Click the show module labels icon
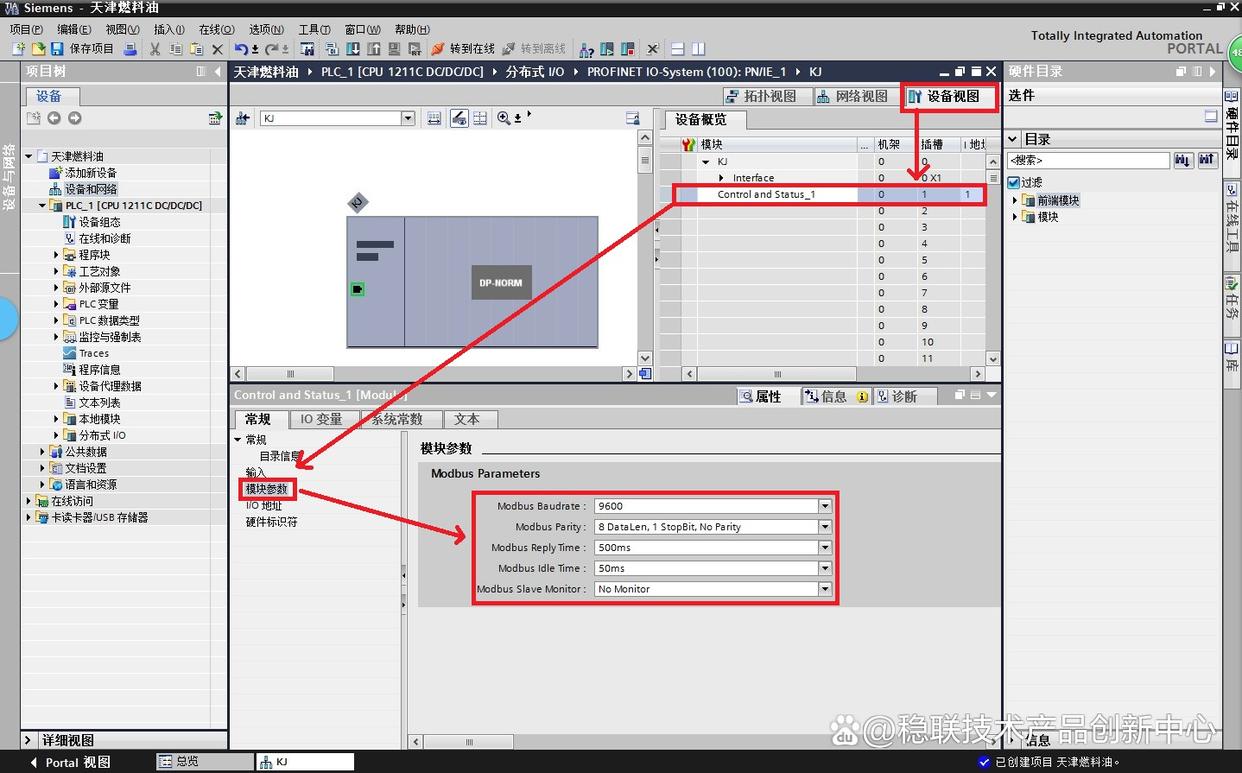 point(459,118)
